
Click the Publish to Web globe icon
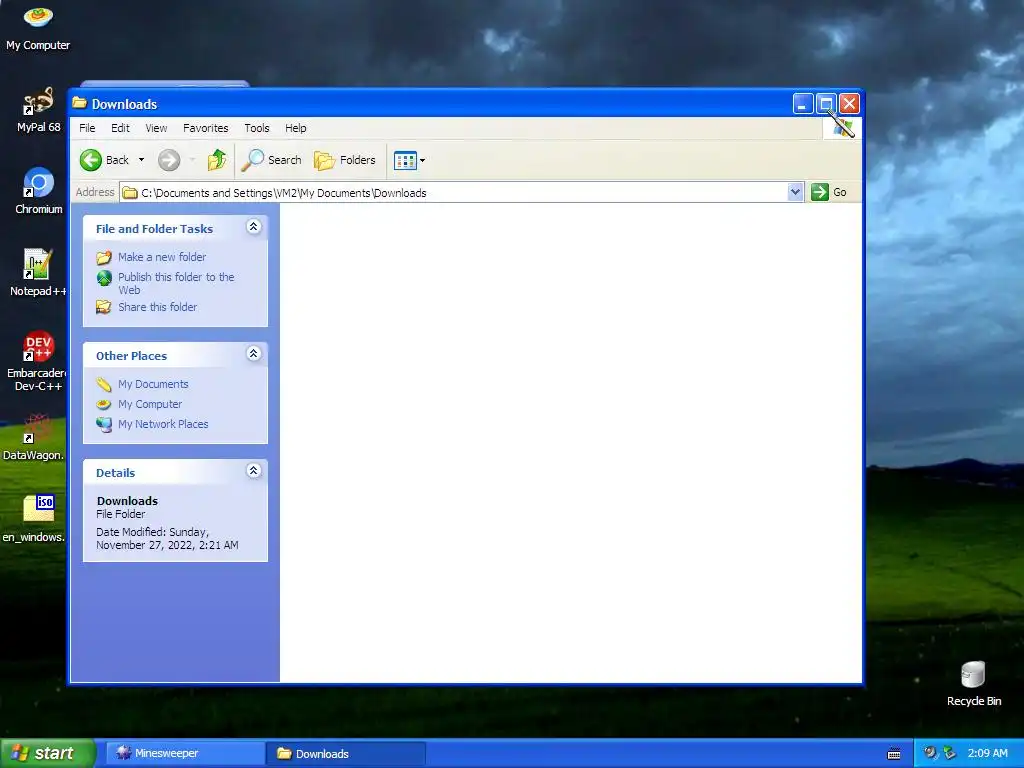point(104,278)
